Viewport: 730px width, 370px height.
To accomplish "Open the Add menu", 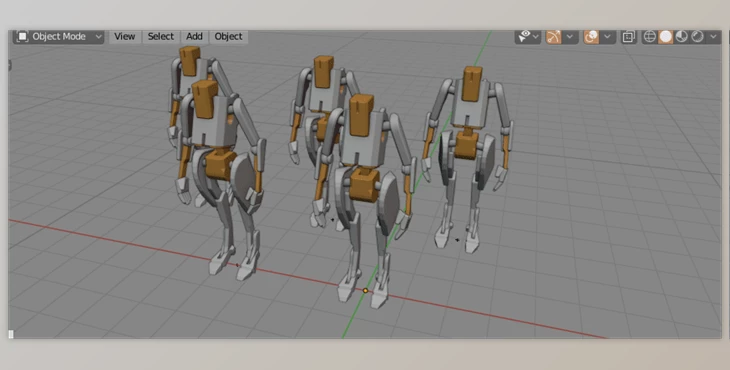I will click(x=194, y=37).
